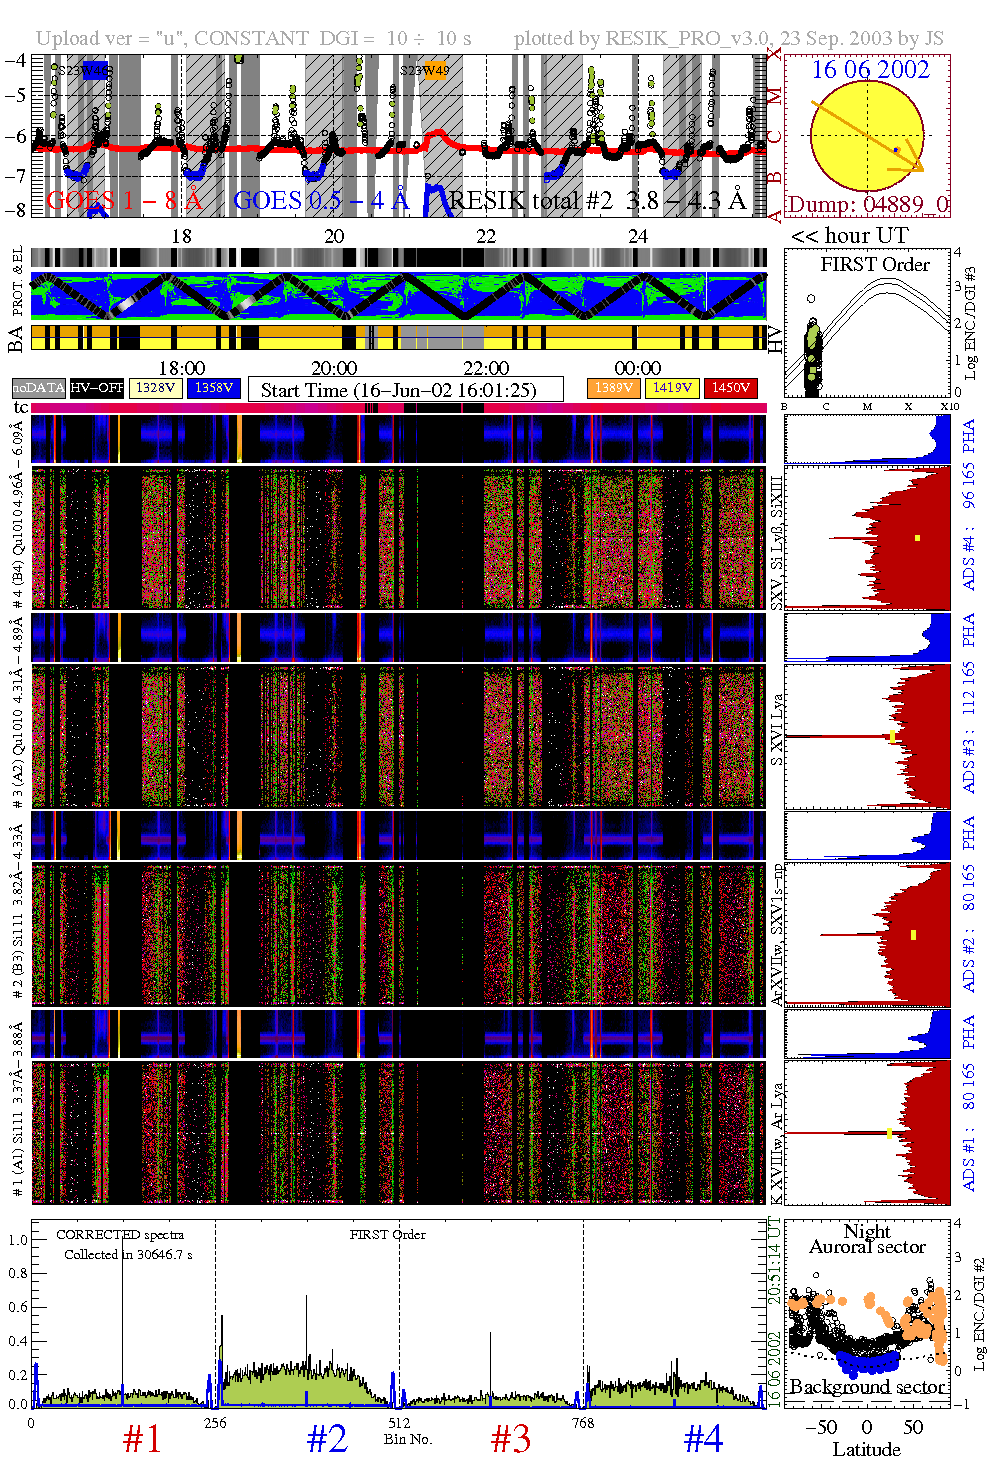Click the blue #2 channel label

pos(327,1439)
